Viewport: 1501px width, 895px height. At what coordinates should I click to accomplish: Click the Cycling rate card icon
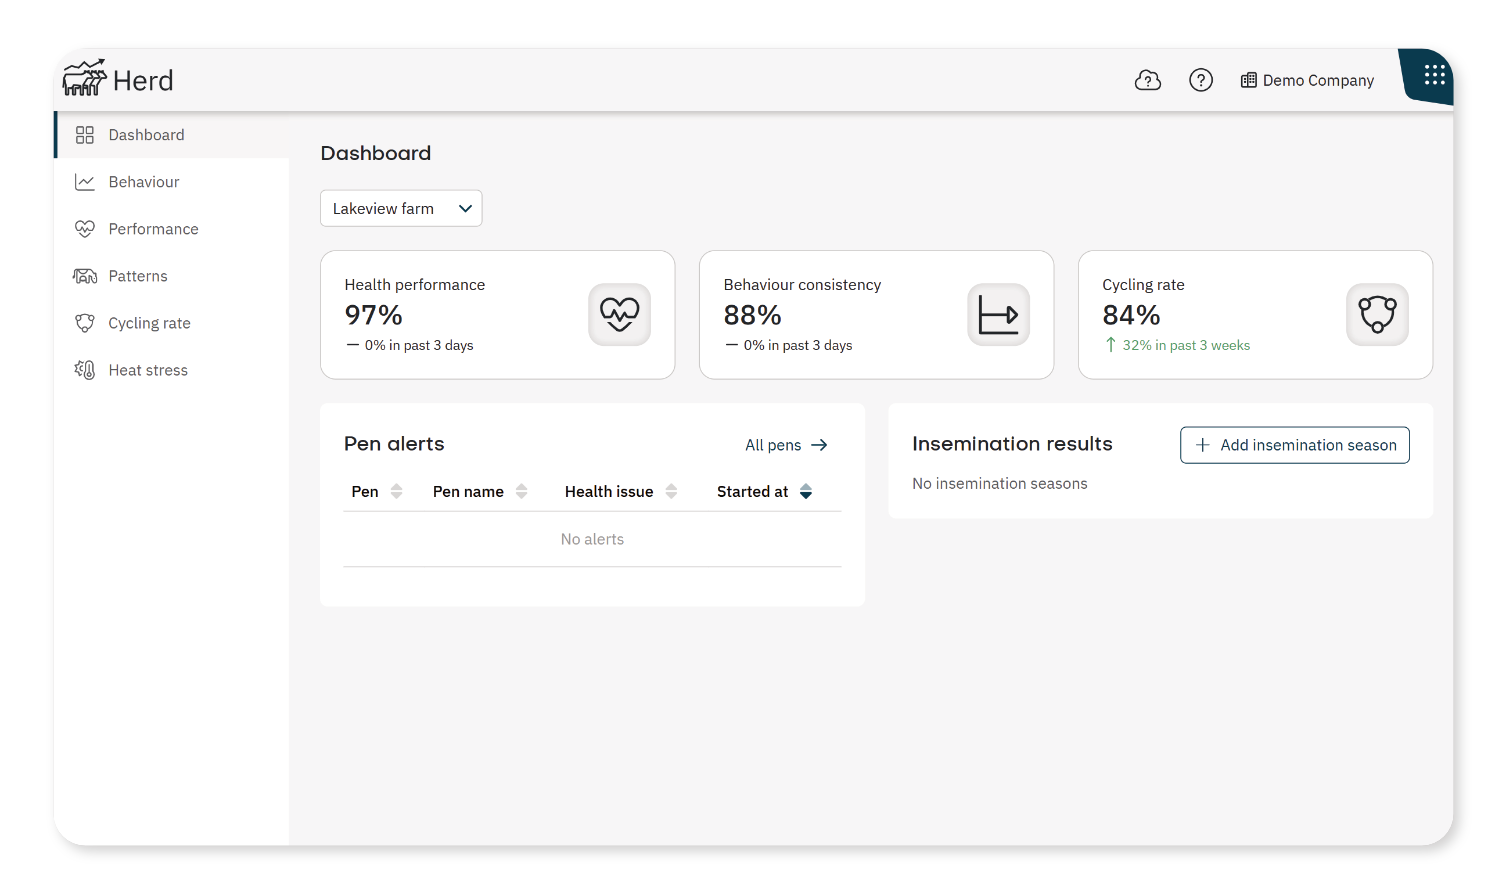pyautogui.click(x=1378, y=315)
